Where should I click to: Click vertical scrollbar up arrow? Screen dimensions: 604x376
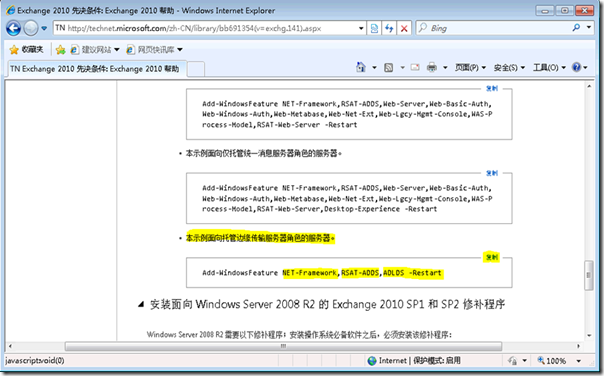click(589, 86)
